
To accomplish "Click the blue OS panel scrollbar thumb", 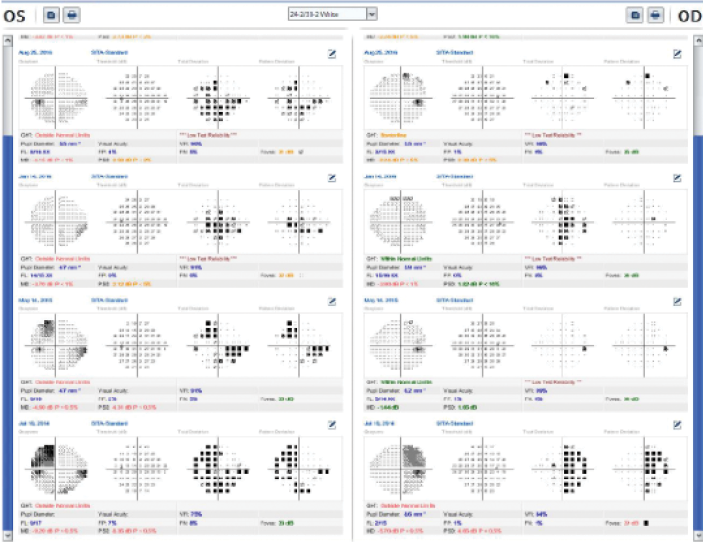I will tap(8, 333).
